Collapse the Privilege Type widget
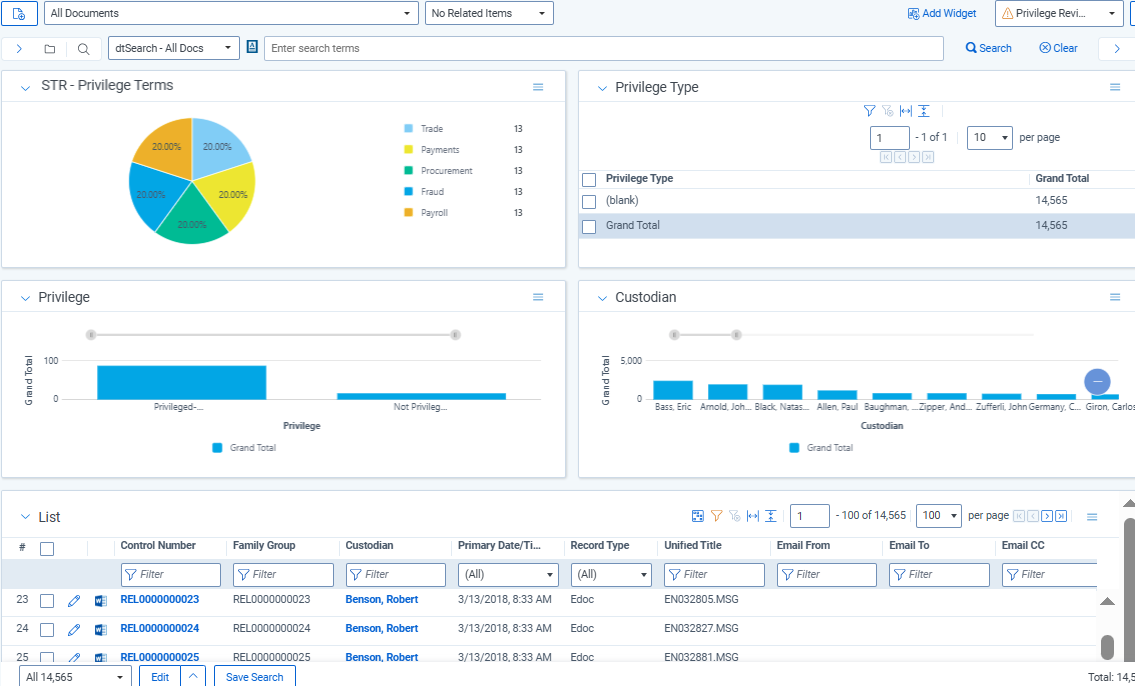Screen dimensions: 1135x686 (602, 88)
